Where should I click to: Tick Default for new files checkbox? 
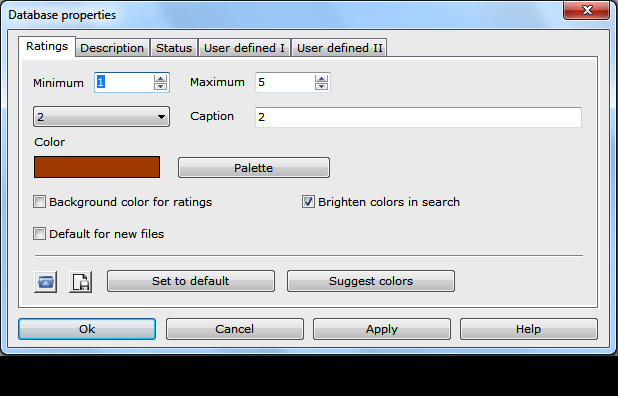pos(39,234)
